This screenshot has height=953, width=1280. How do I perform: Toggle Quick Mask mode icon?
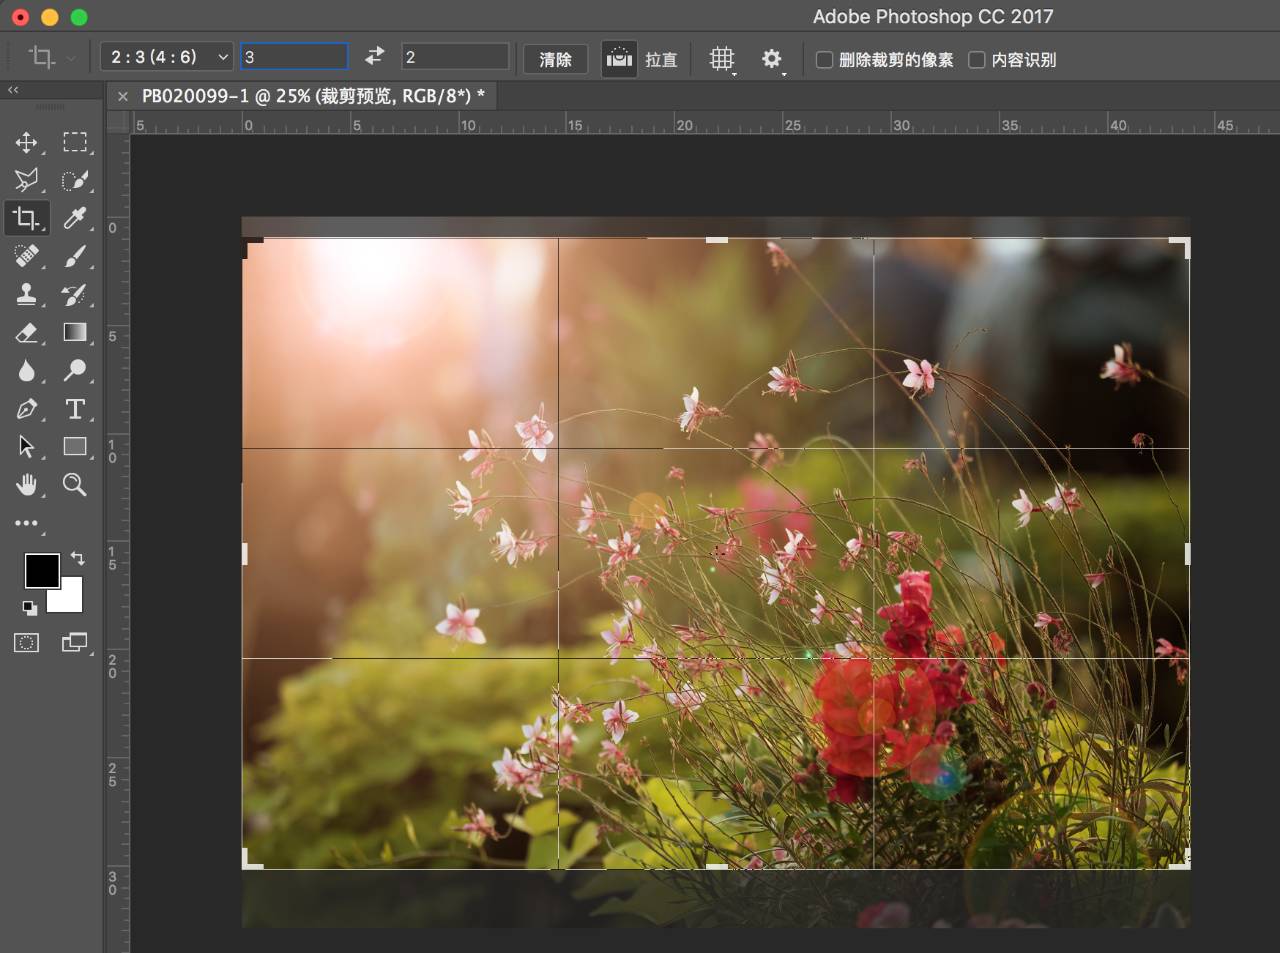pos(27,643)
